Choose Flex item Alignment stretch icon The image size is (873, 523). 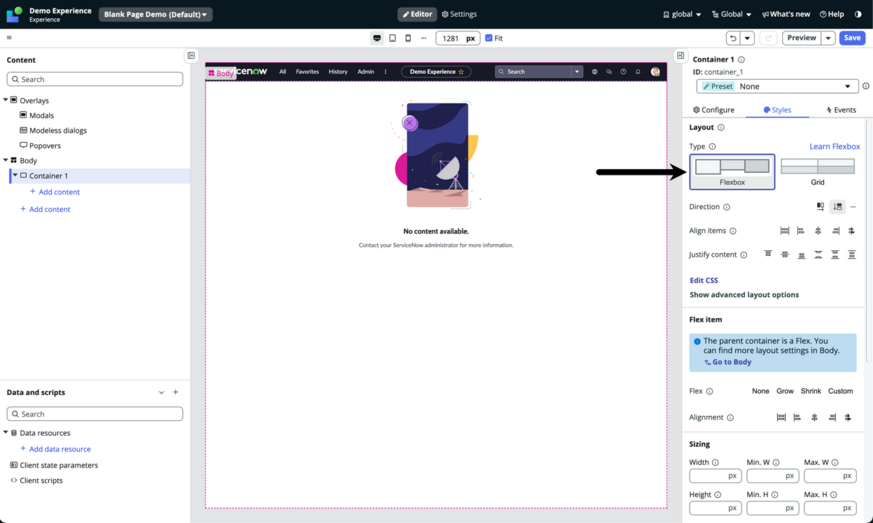(x=781, y=417)
